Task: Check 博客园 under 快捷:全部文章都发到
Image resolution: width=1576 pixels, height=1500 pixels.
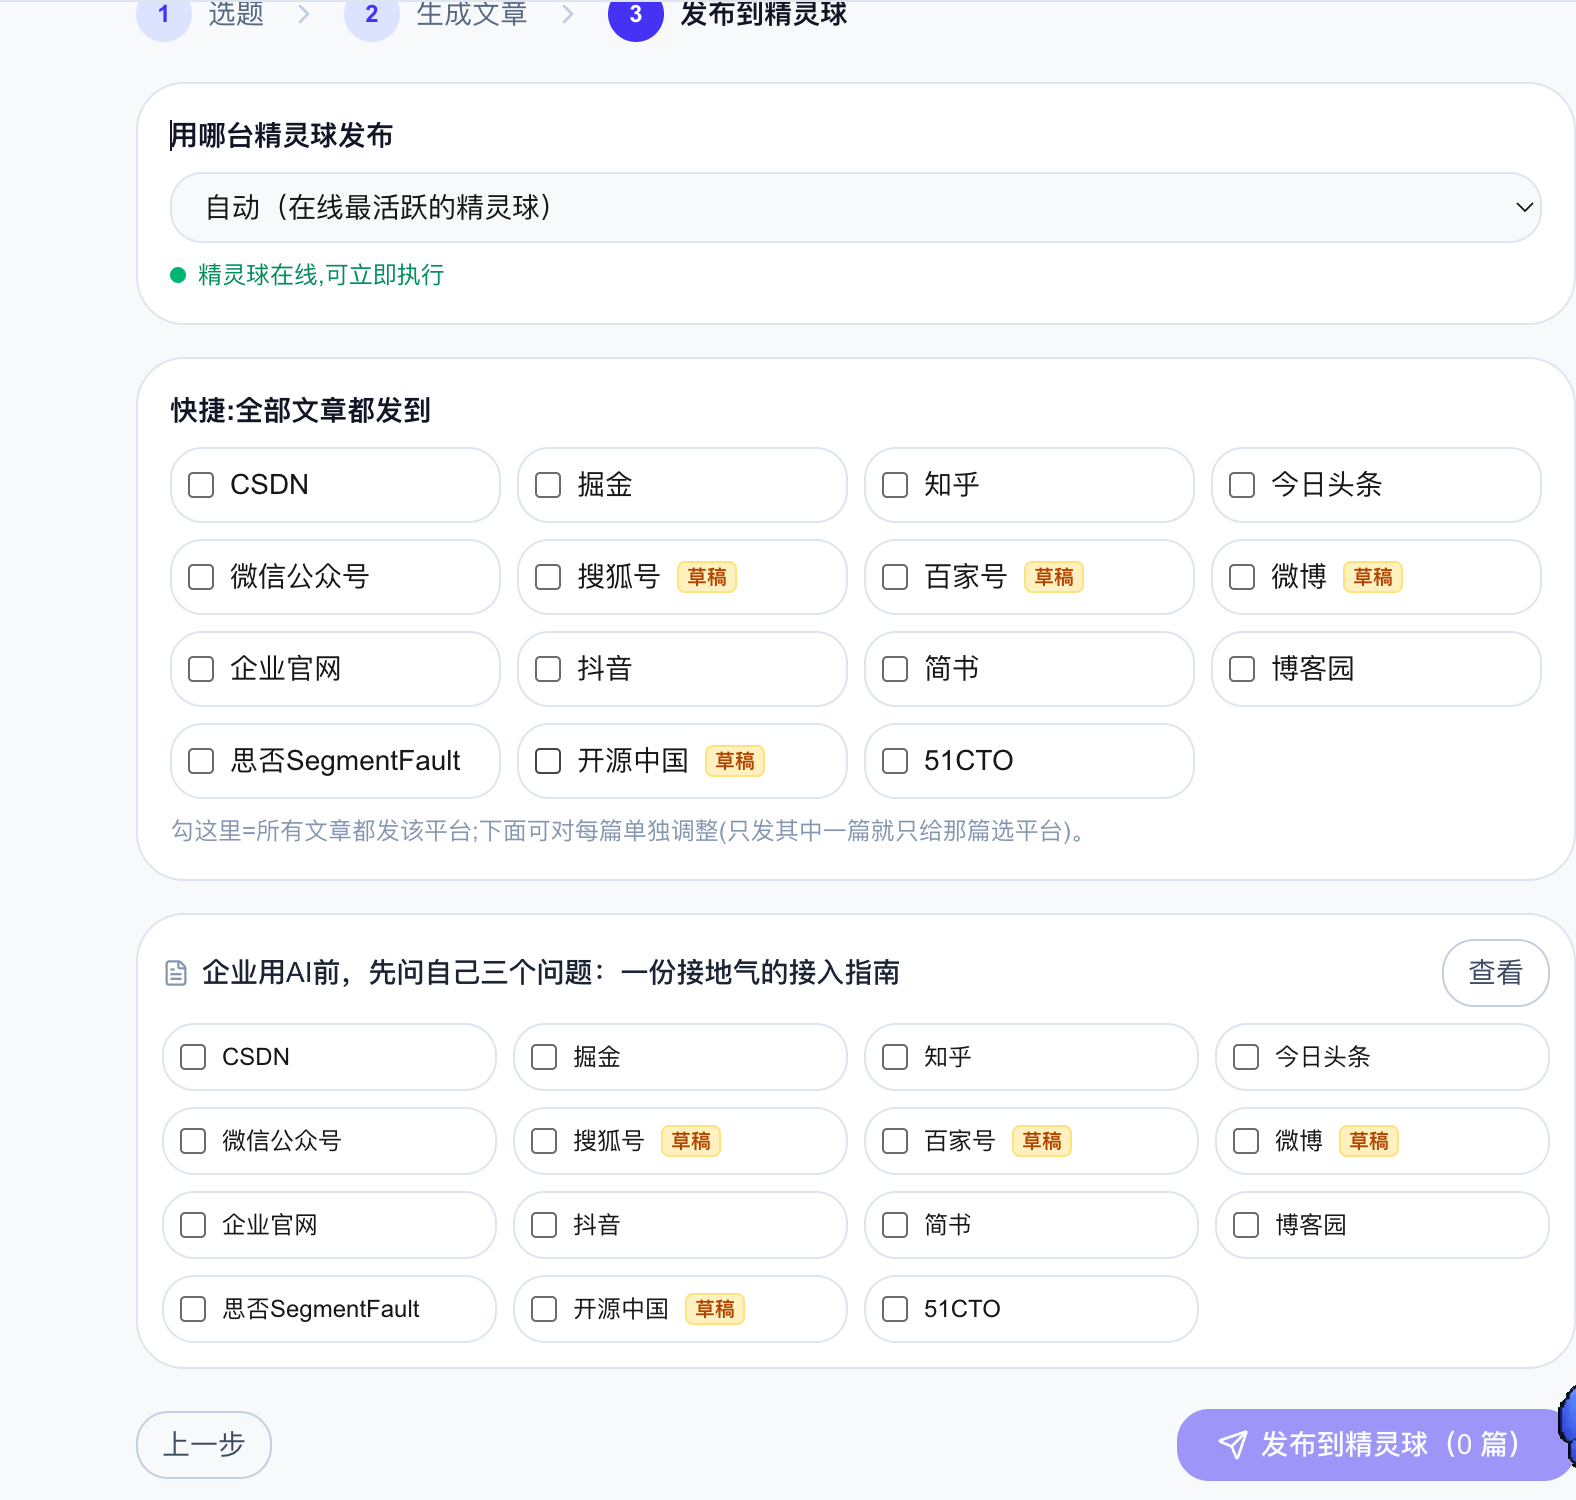Action: [x=1242, y=669]
